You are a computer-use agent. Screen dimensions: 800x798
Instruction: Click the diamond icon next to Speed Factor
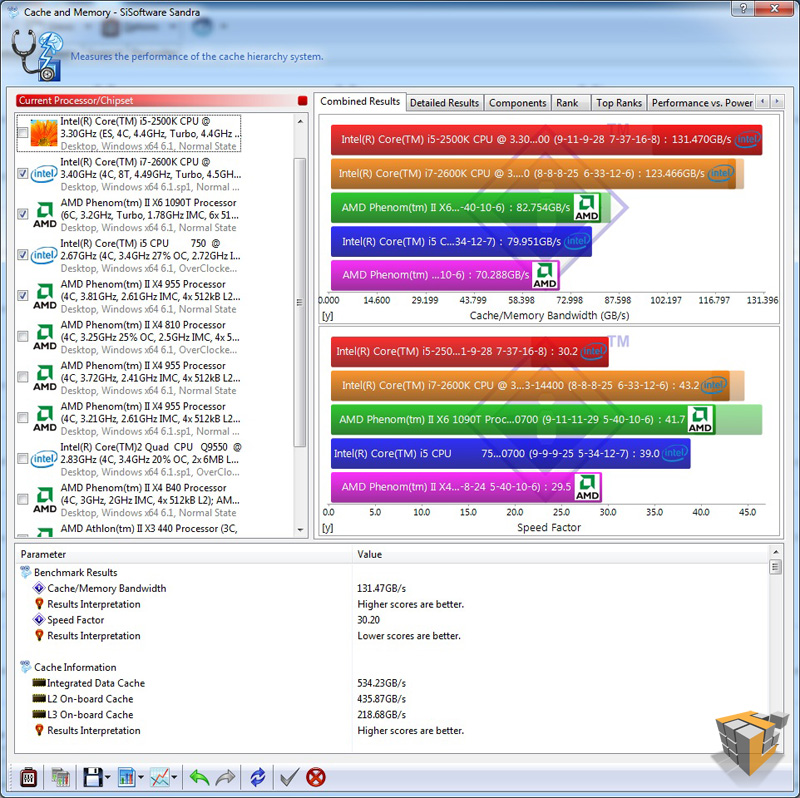coord(39,619)
